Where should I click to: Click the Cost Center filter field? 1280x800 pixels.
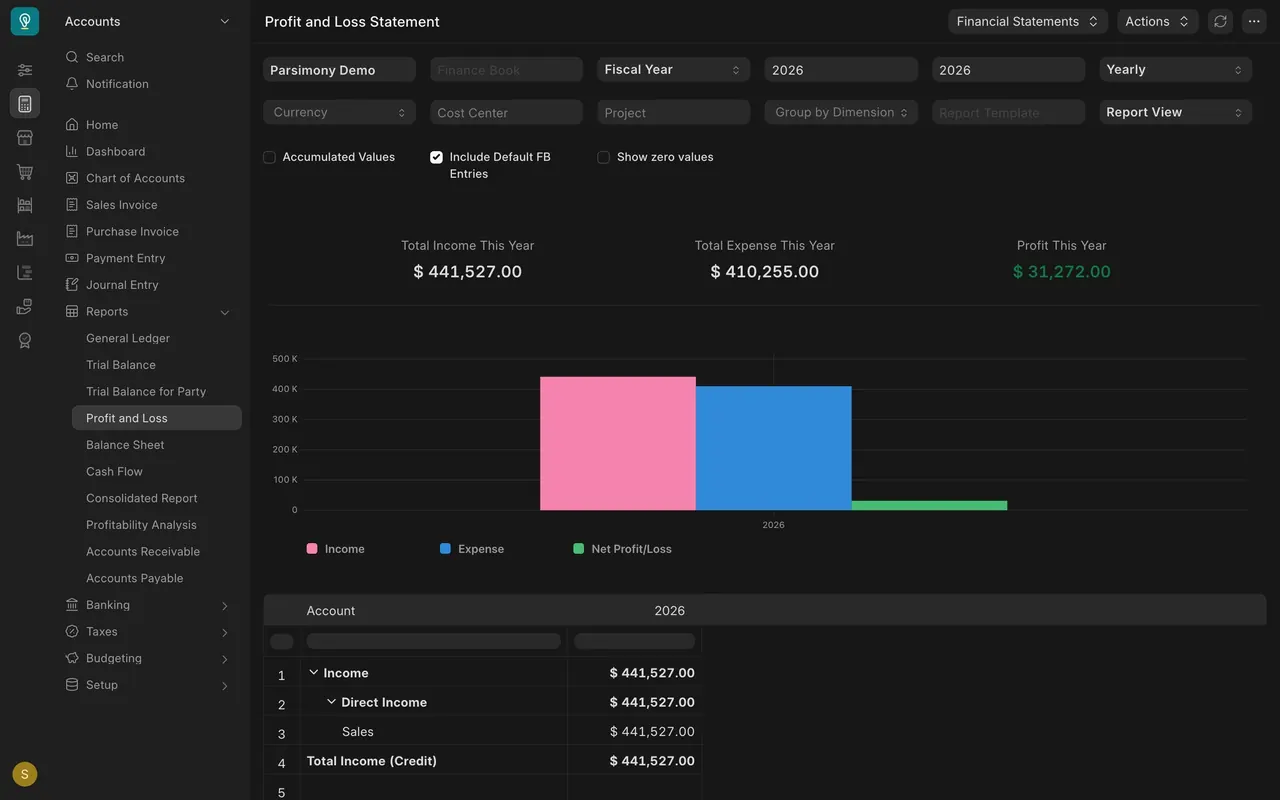coord(506,112)
